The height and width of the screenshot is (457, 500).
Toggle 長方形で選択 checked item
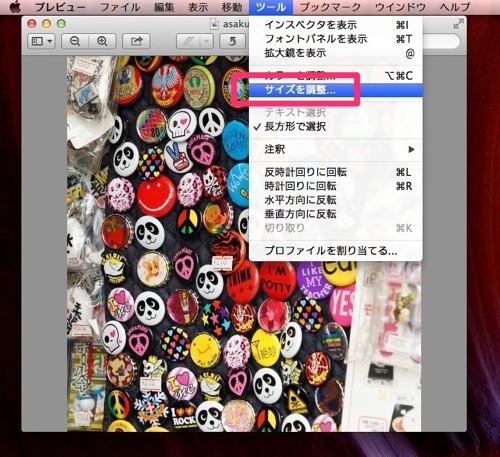(x=336, y=127)
